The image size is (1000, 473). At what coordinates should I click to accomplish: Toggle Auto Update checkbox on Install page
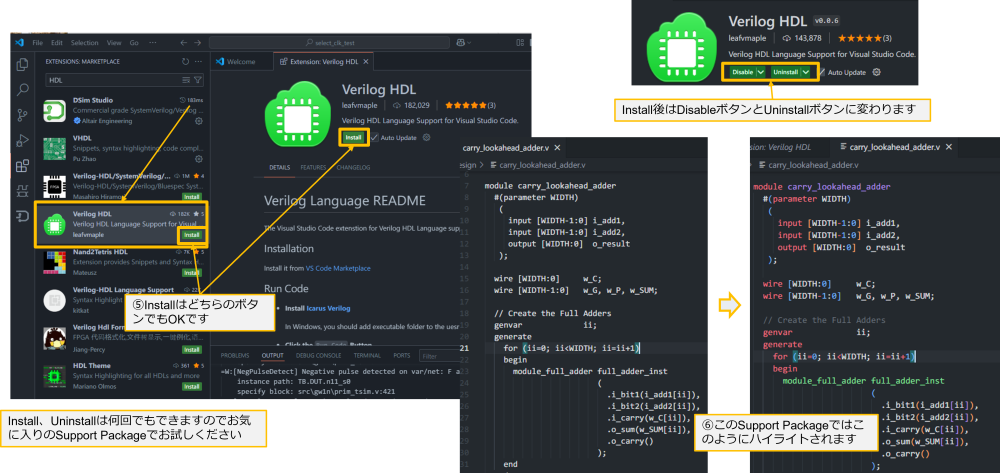375,137
